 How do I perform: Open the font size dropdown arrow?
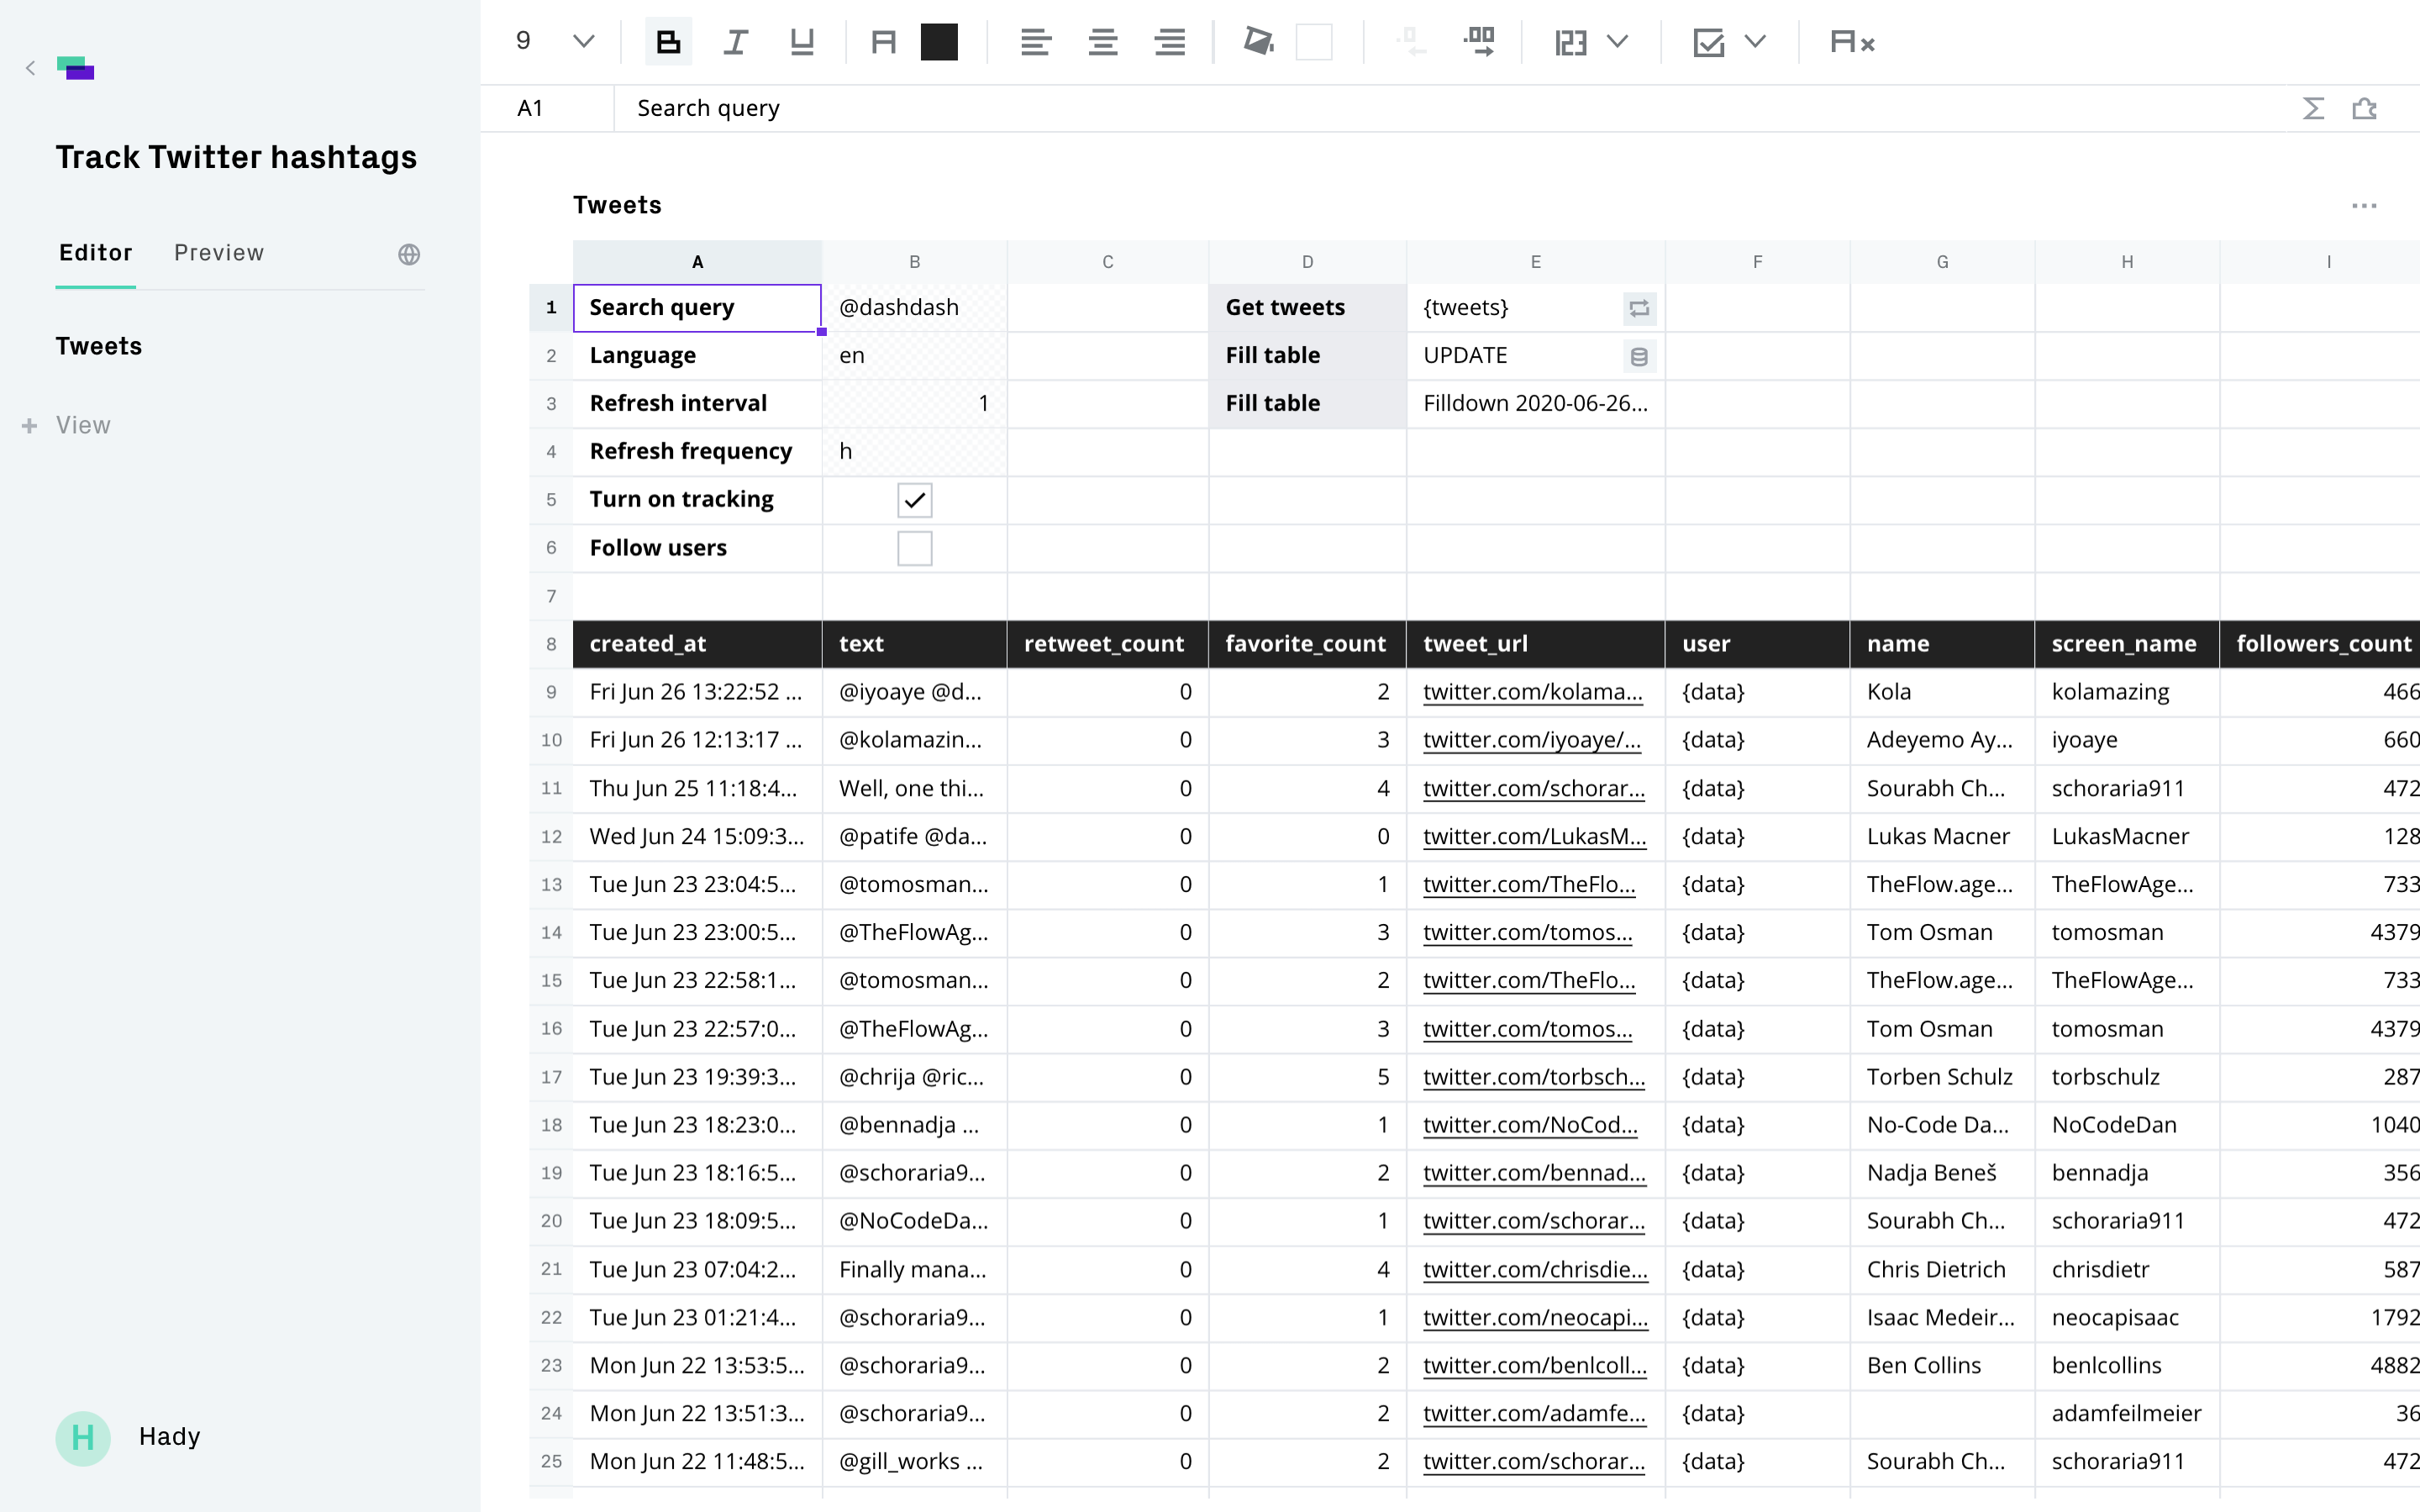pos(584,42)
